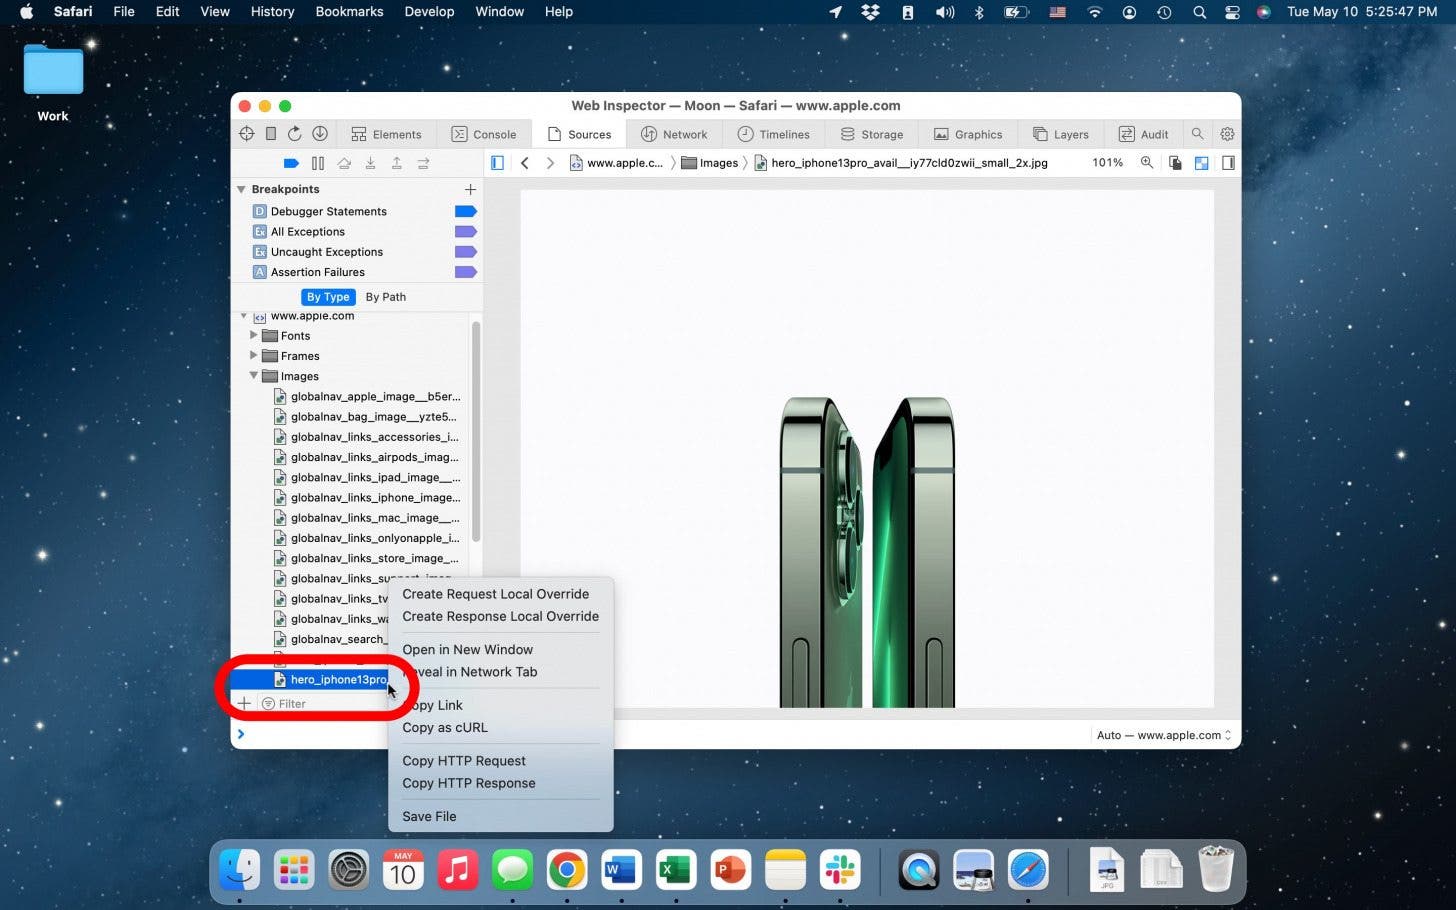Turn off the Uncaught Exceptions breakpoint
Viewport: 1456px width, 910px height.
(x=465, y=251)
